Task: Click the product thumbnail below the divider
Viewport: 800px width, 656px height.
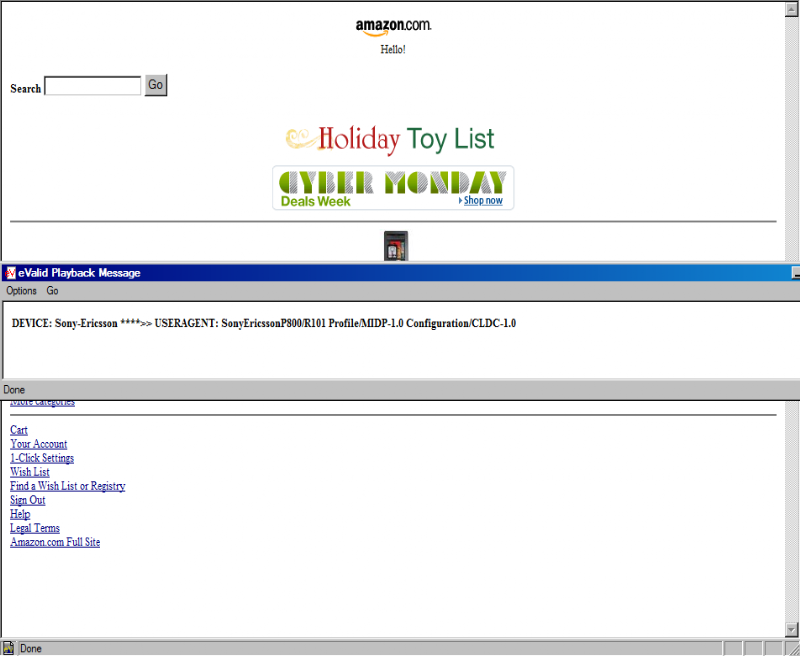Action: pyautogui.click(x=396, y=246)
